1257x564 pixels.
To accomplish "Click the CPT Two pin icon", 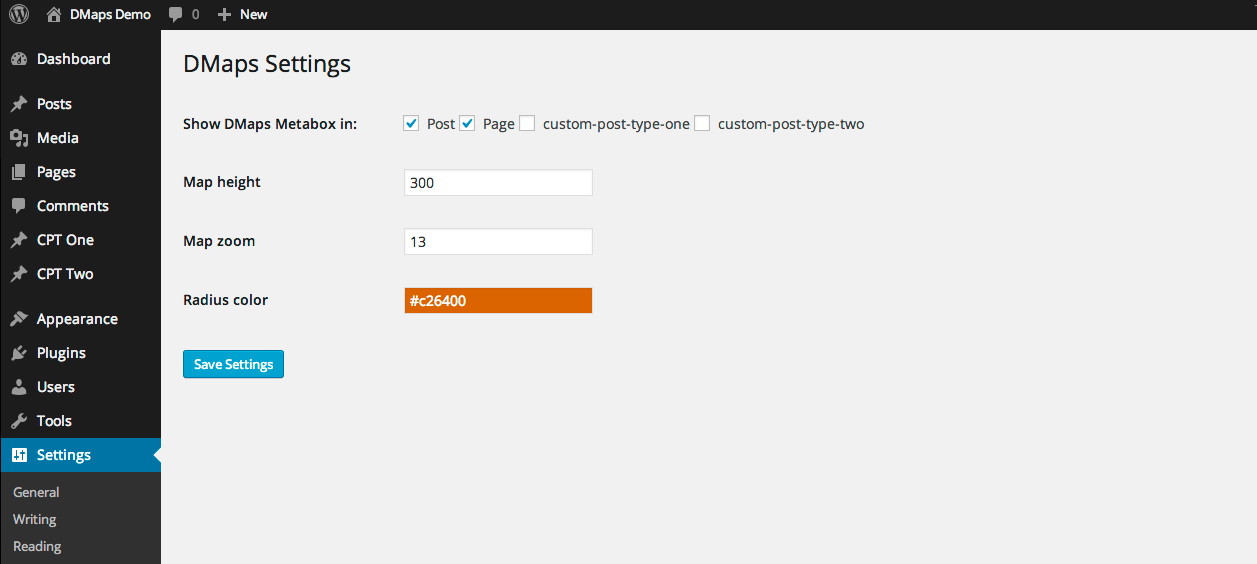I will [x=18, y=274].
